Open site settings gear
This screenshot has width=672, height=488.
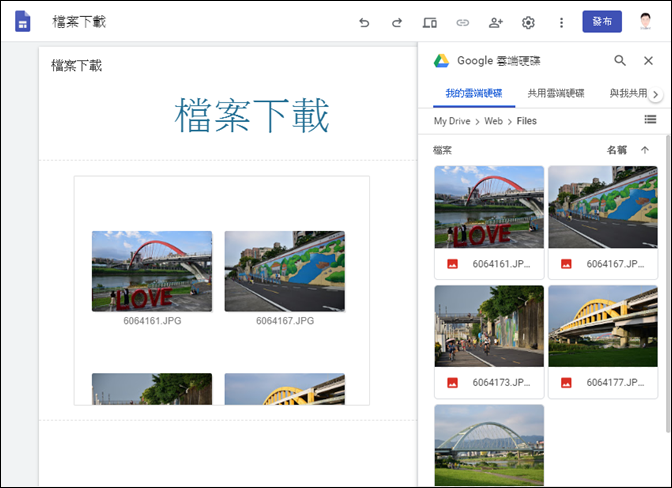tap(528, 22)
